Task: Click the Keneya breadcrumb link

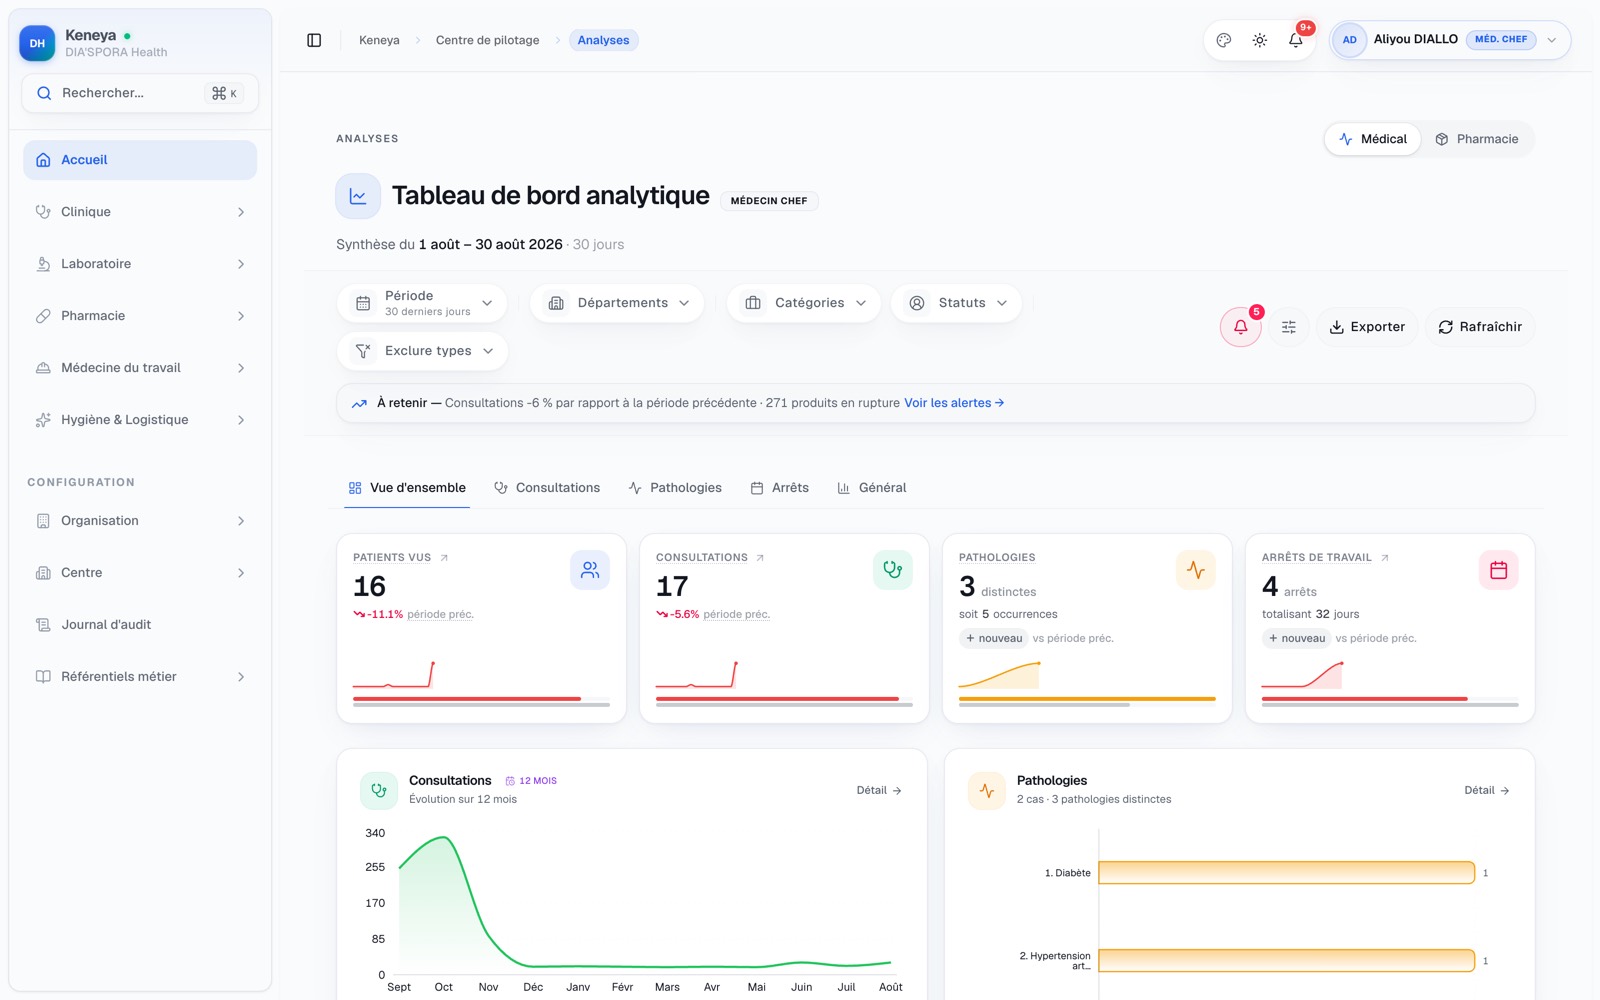Action: pos(379,40)
